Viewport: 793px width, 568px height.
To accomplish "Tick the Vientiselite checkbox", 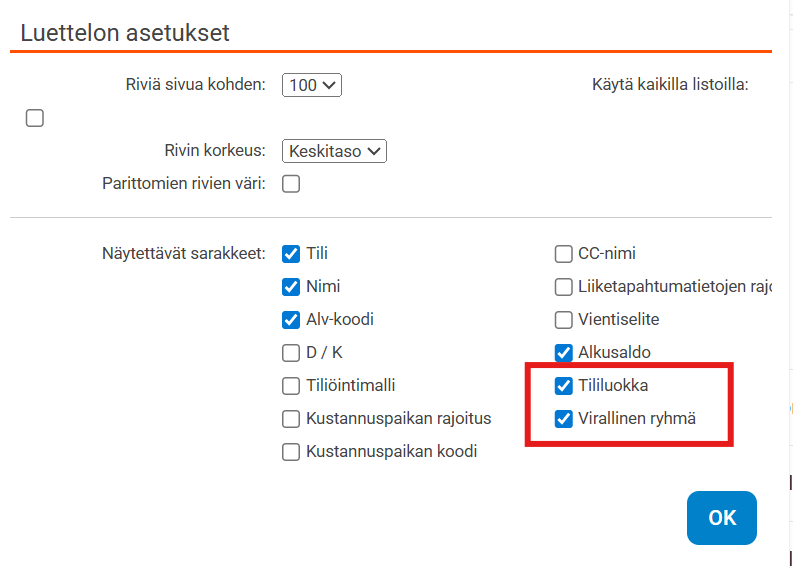I will (563, 320).
